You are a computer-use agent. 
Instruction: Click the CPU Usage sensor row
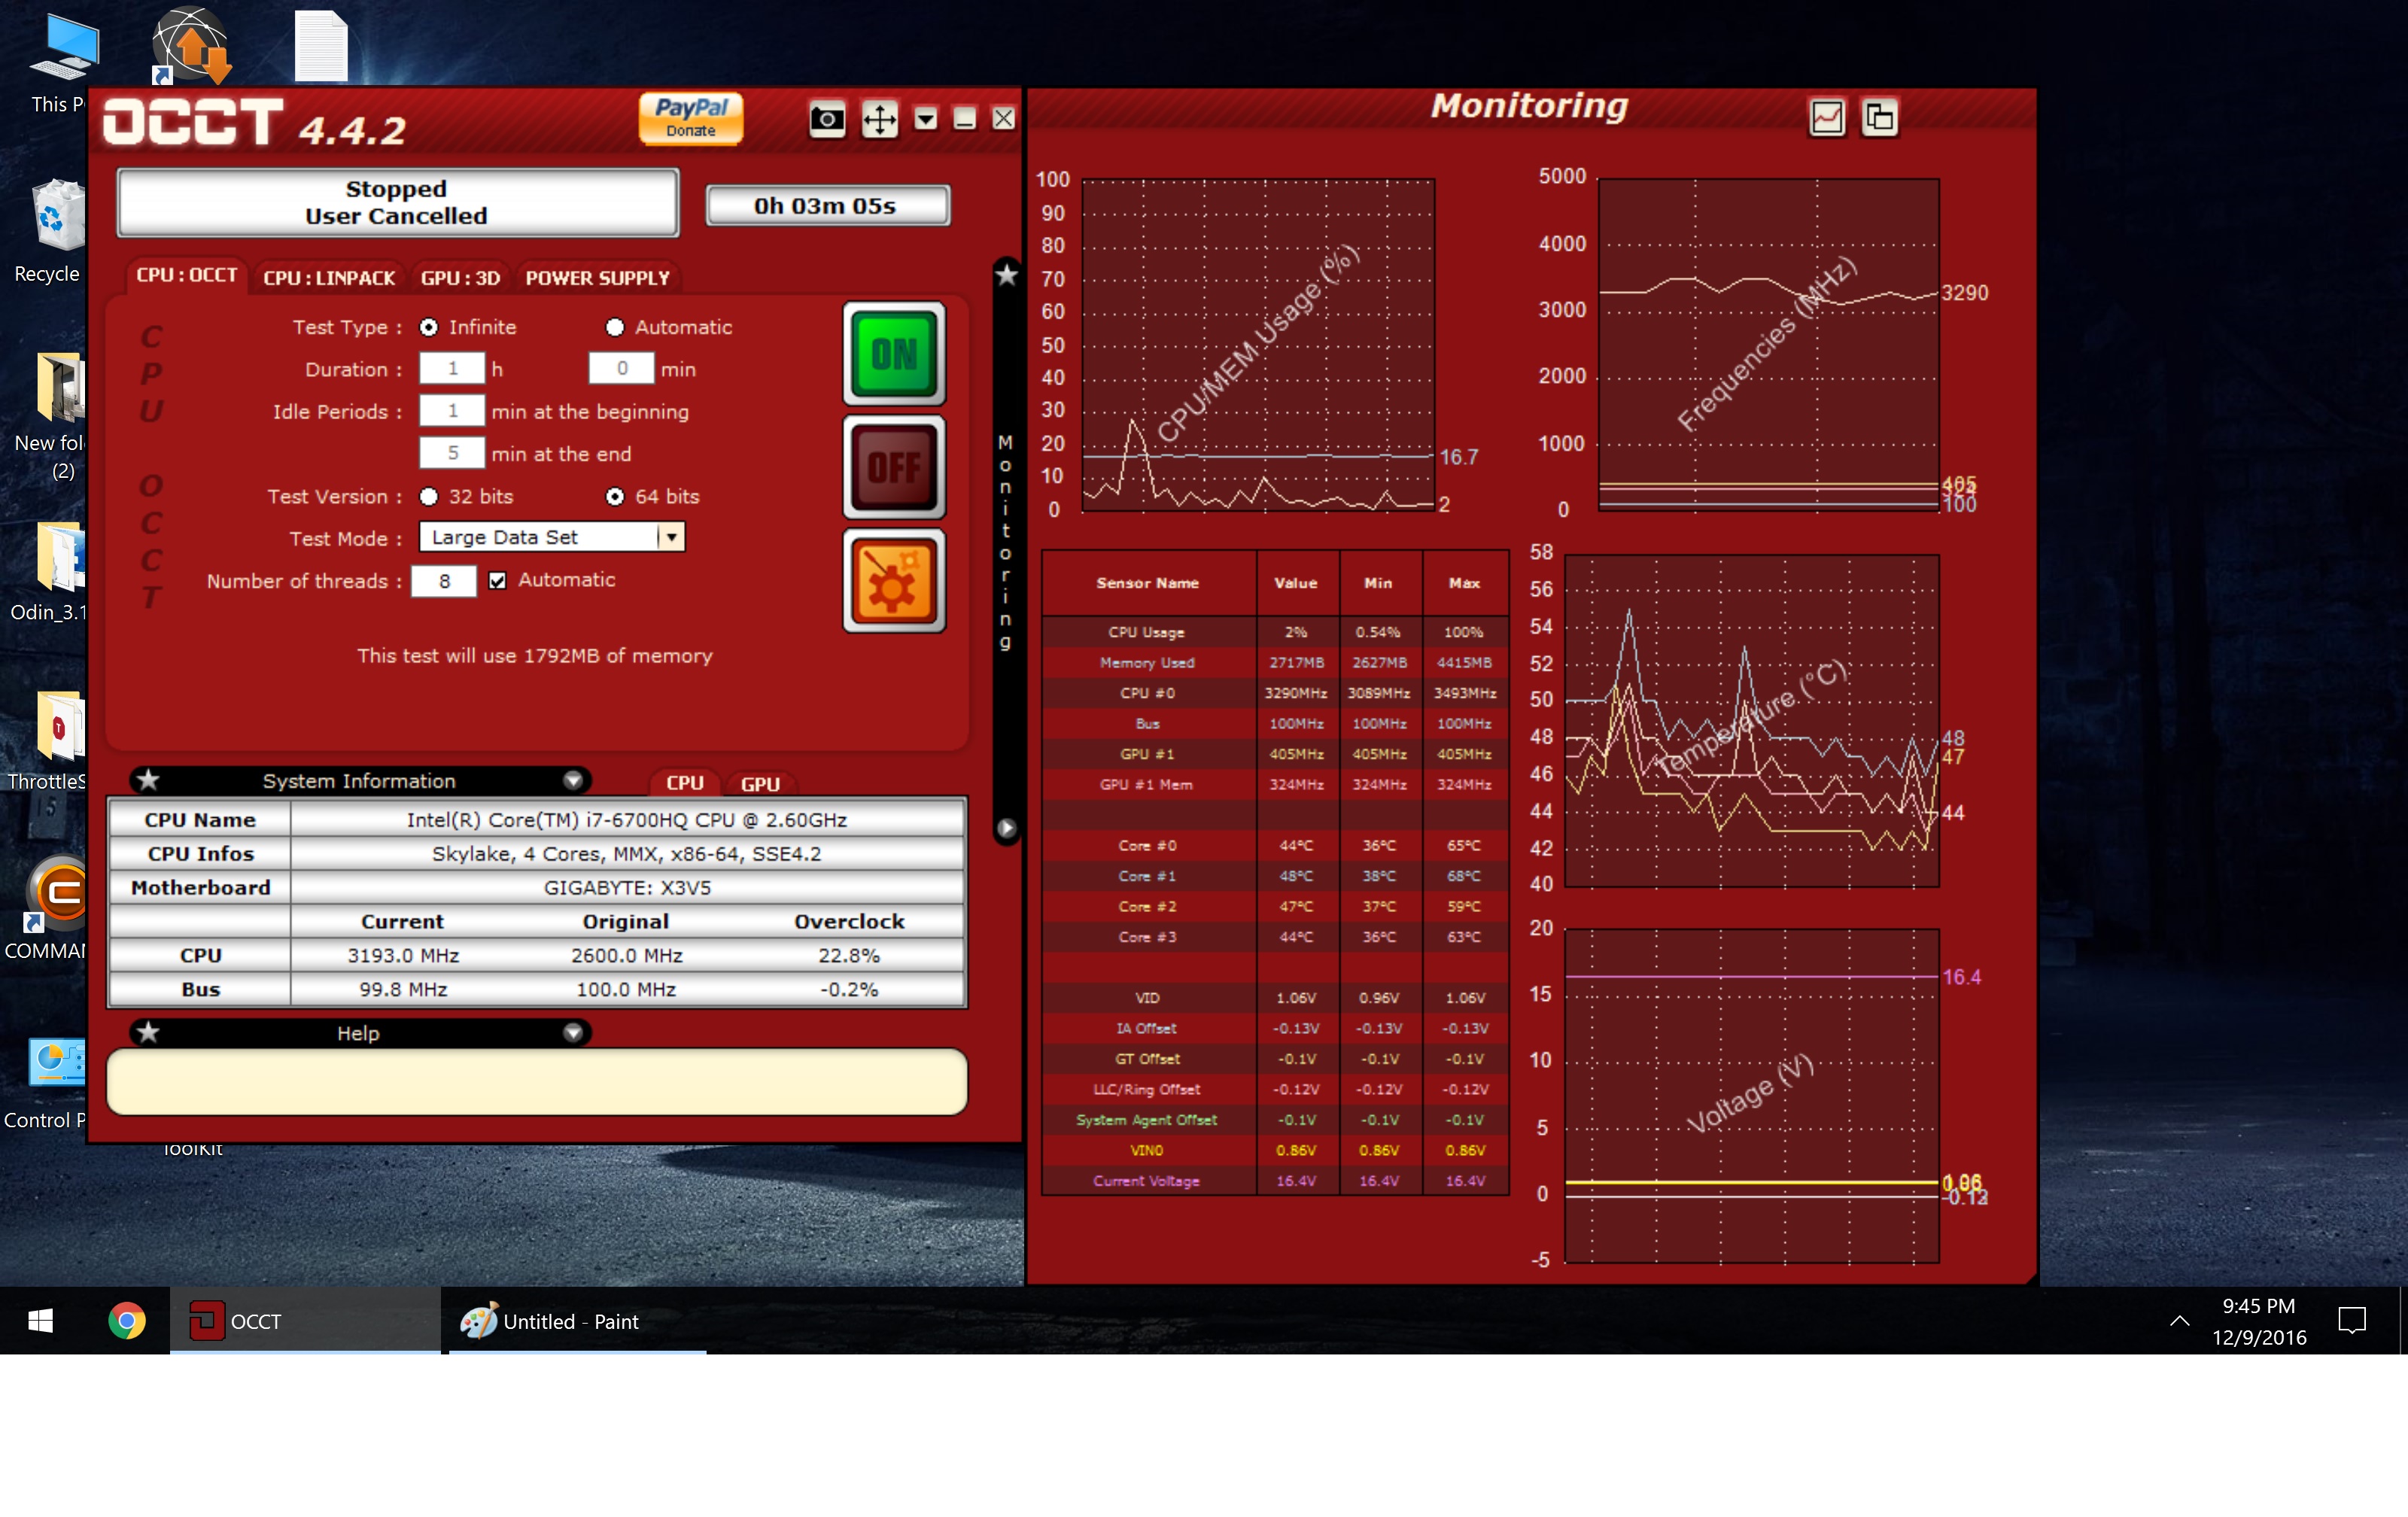click(1275, 633)
